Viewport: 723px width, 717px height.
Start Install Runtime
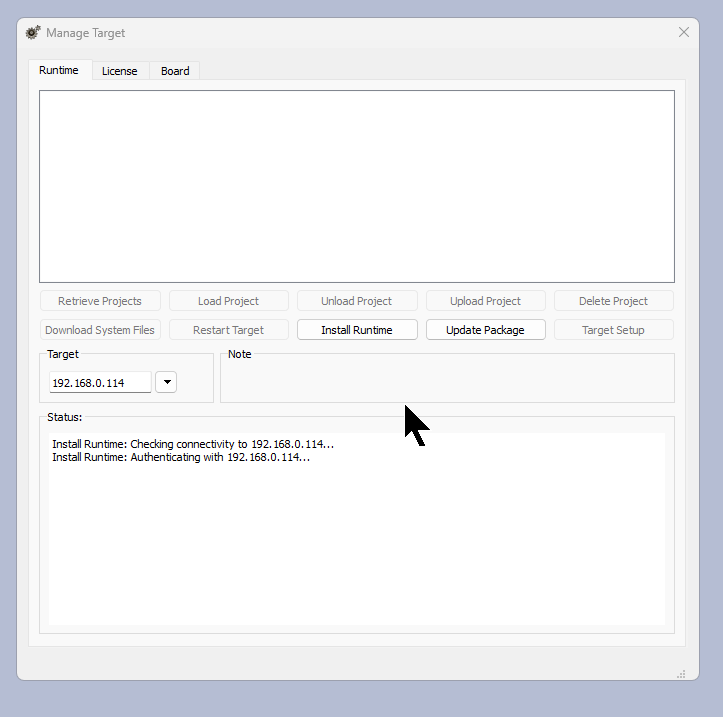356,330
